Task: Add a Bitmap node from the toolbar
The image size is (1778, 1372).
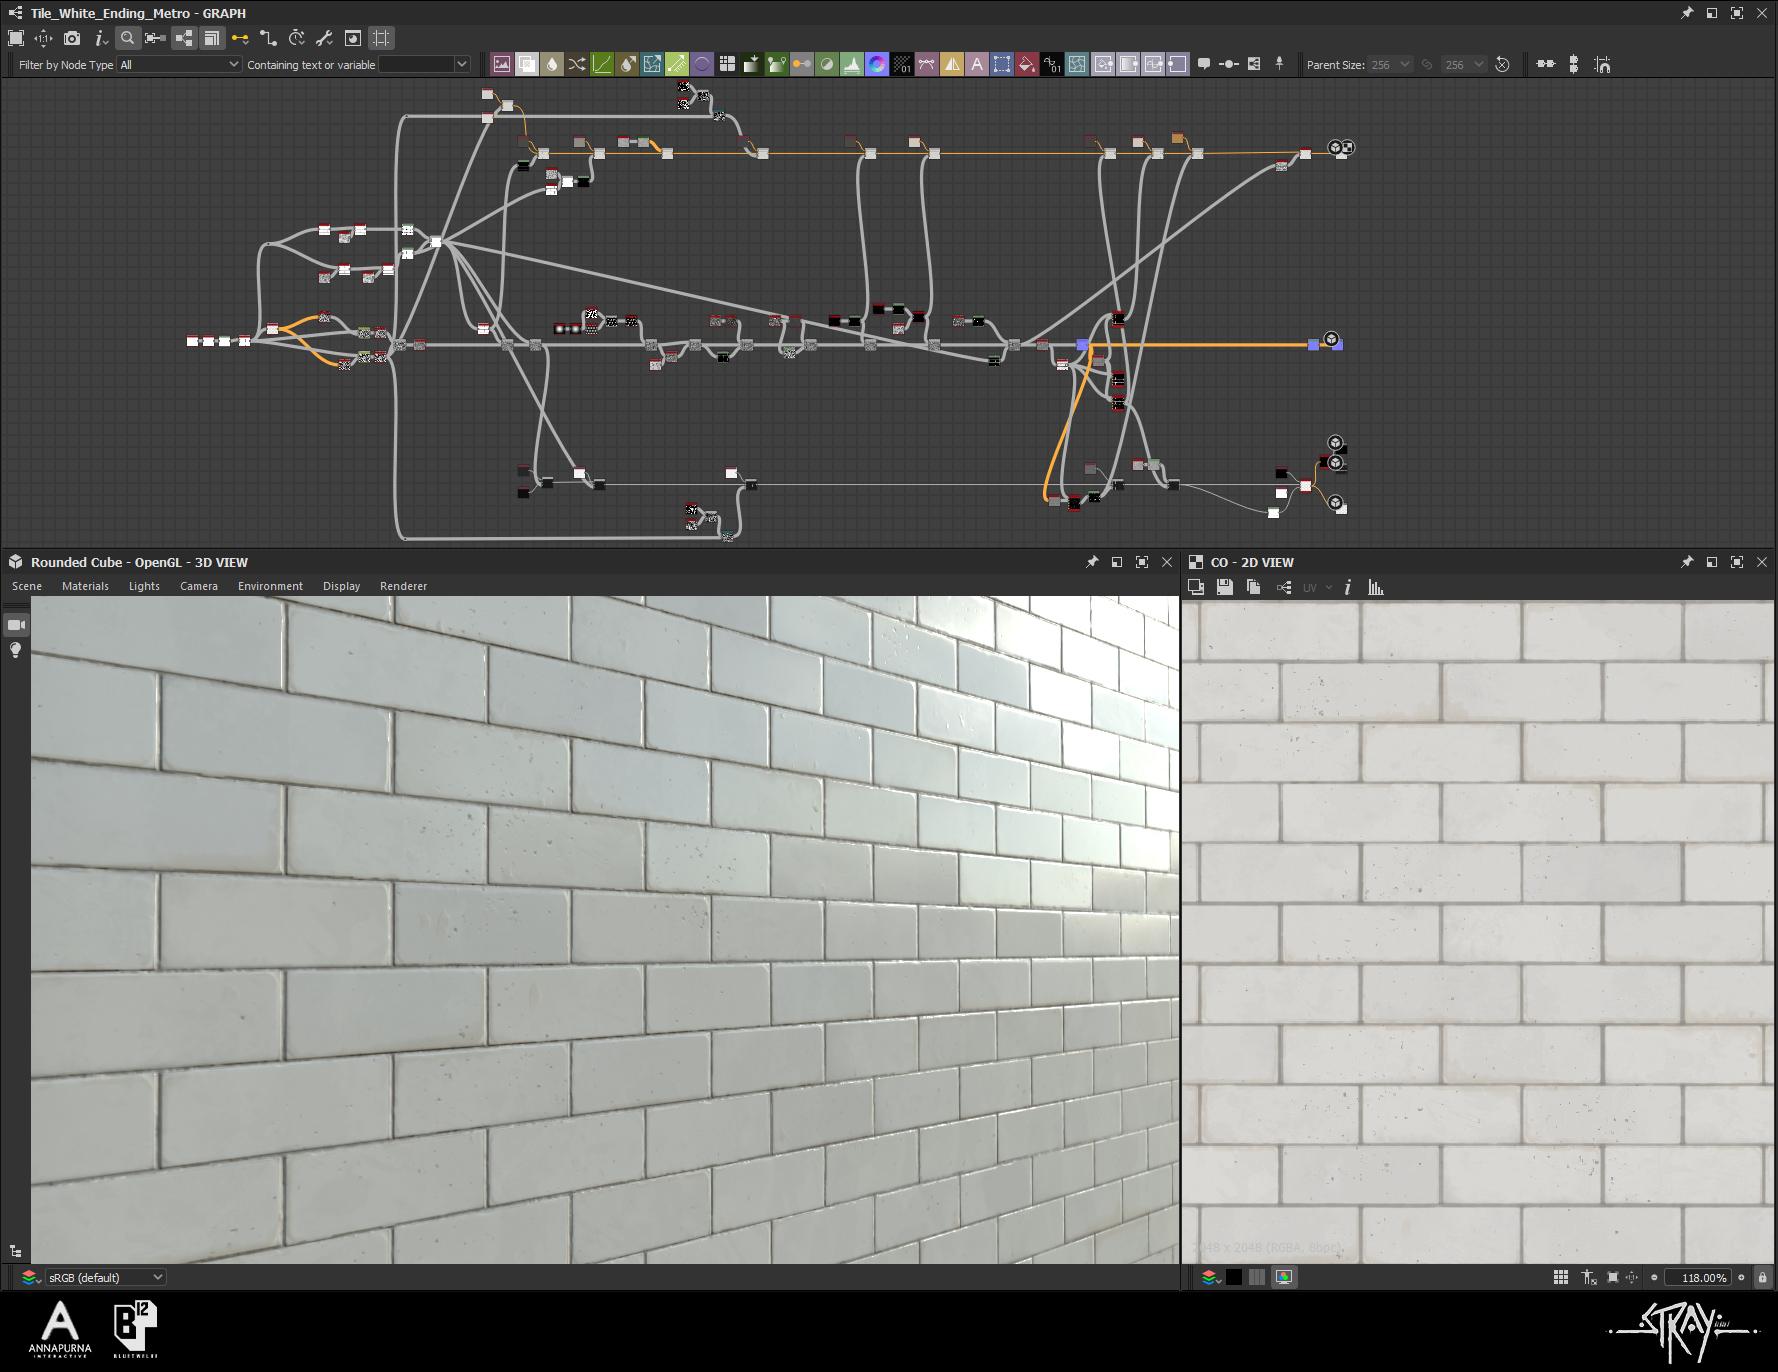Action: [502, 64]
